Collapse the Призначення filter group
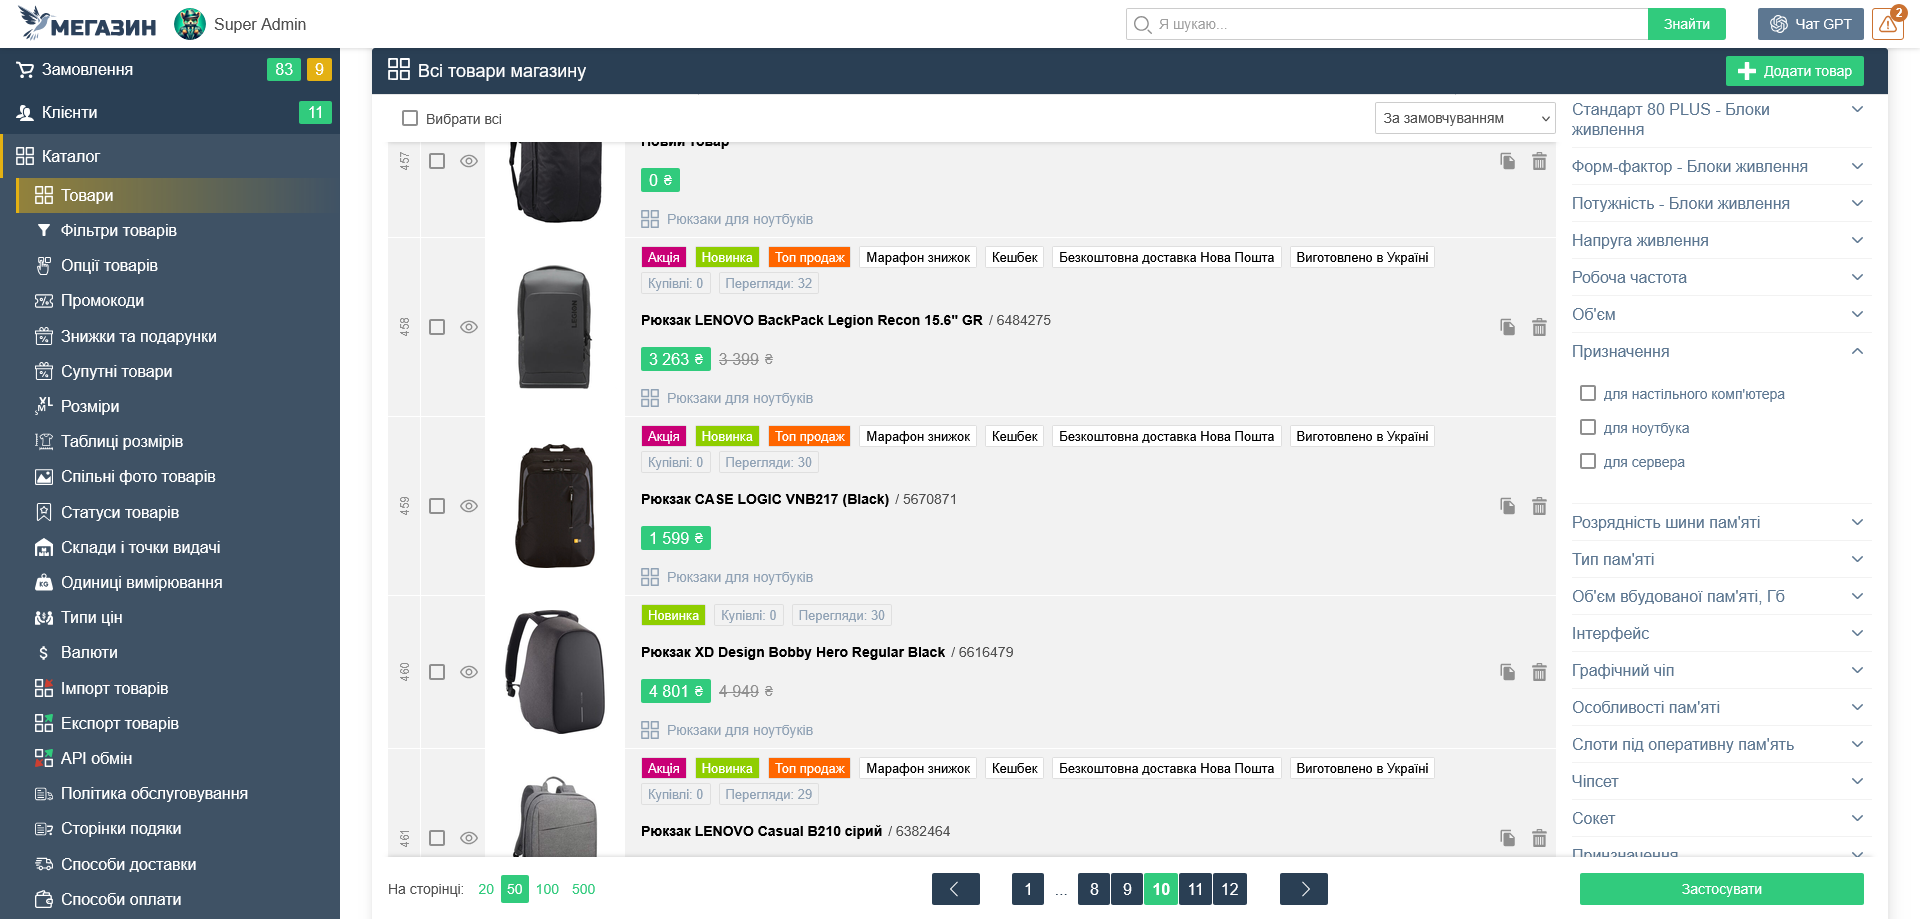The width and height of the screenshot is (1920, 919). [1720, 352]
